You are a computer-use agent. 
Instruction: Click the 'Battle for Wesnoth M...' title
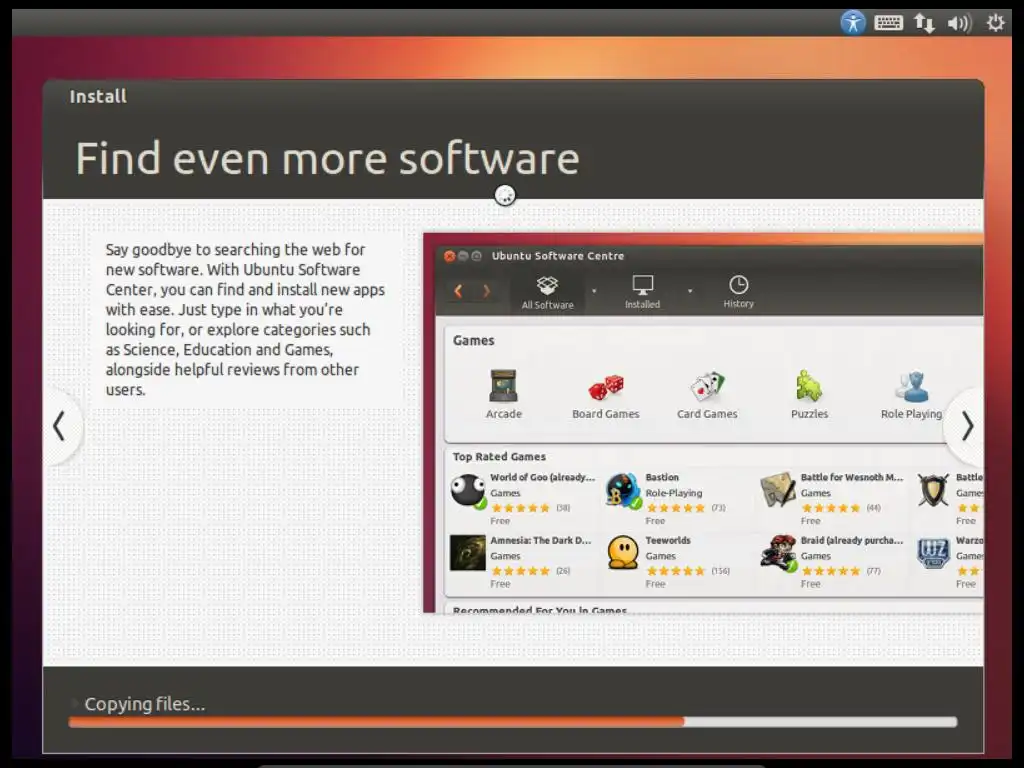coord(852,477)
